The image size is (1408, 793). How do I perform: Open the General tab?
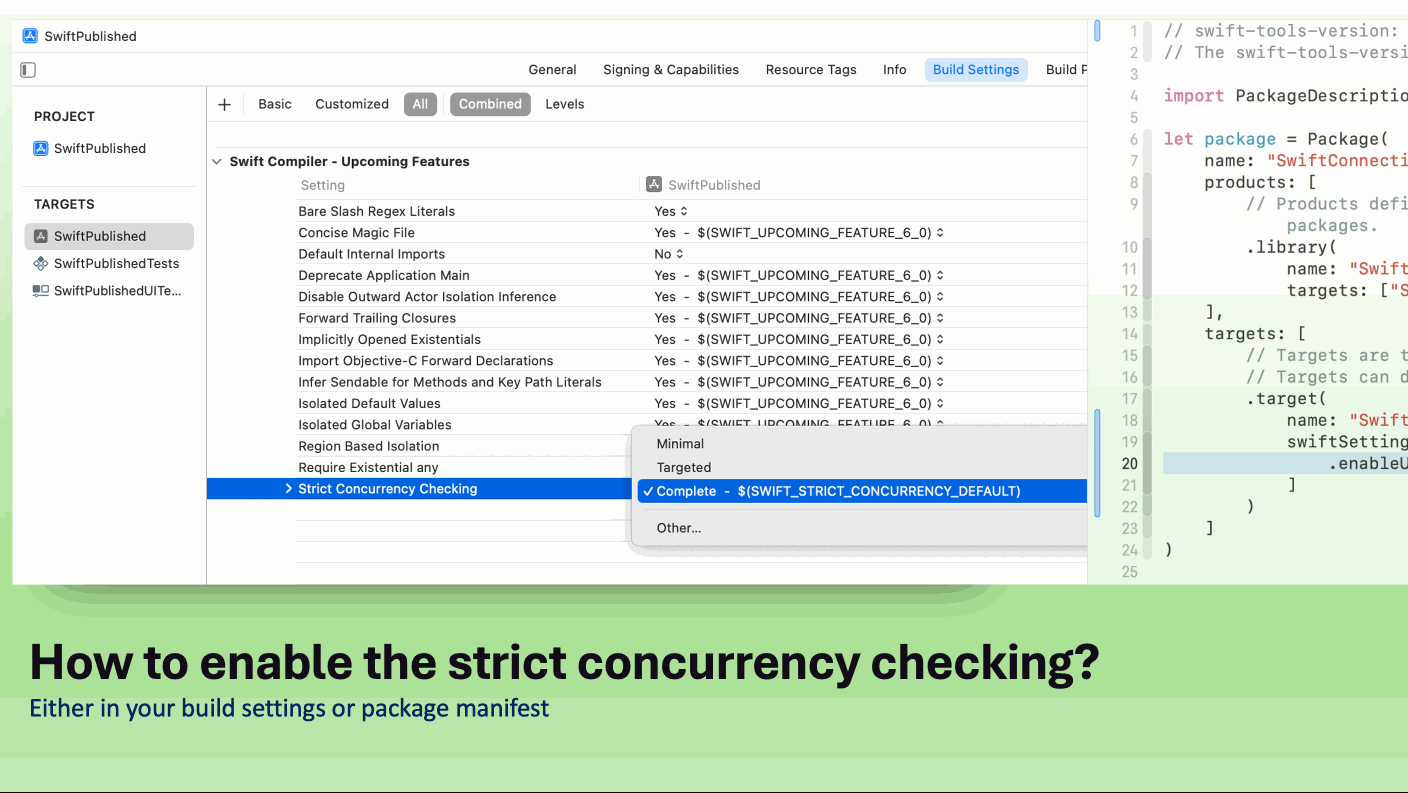553,70
